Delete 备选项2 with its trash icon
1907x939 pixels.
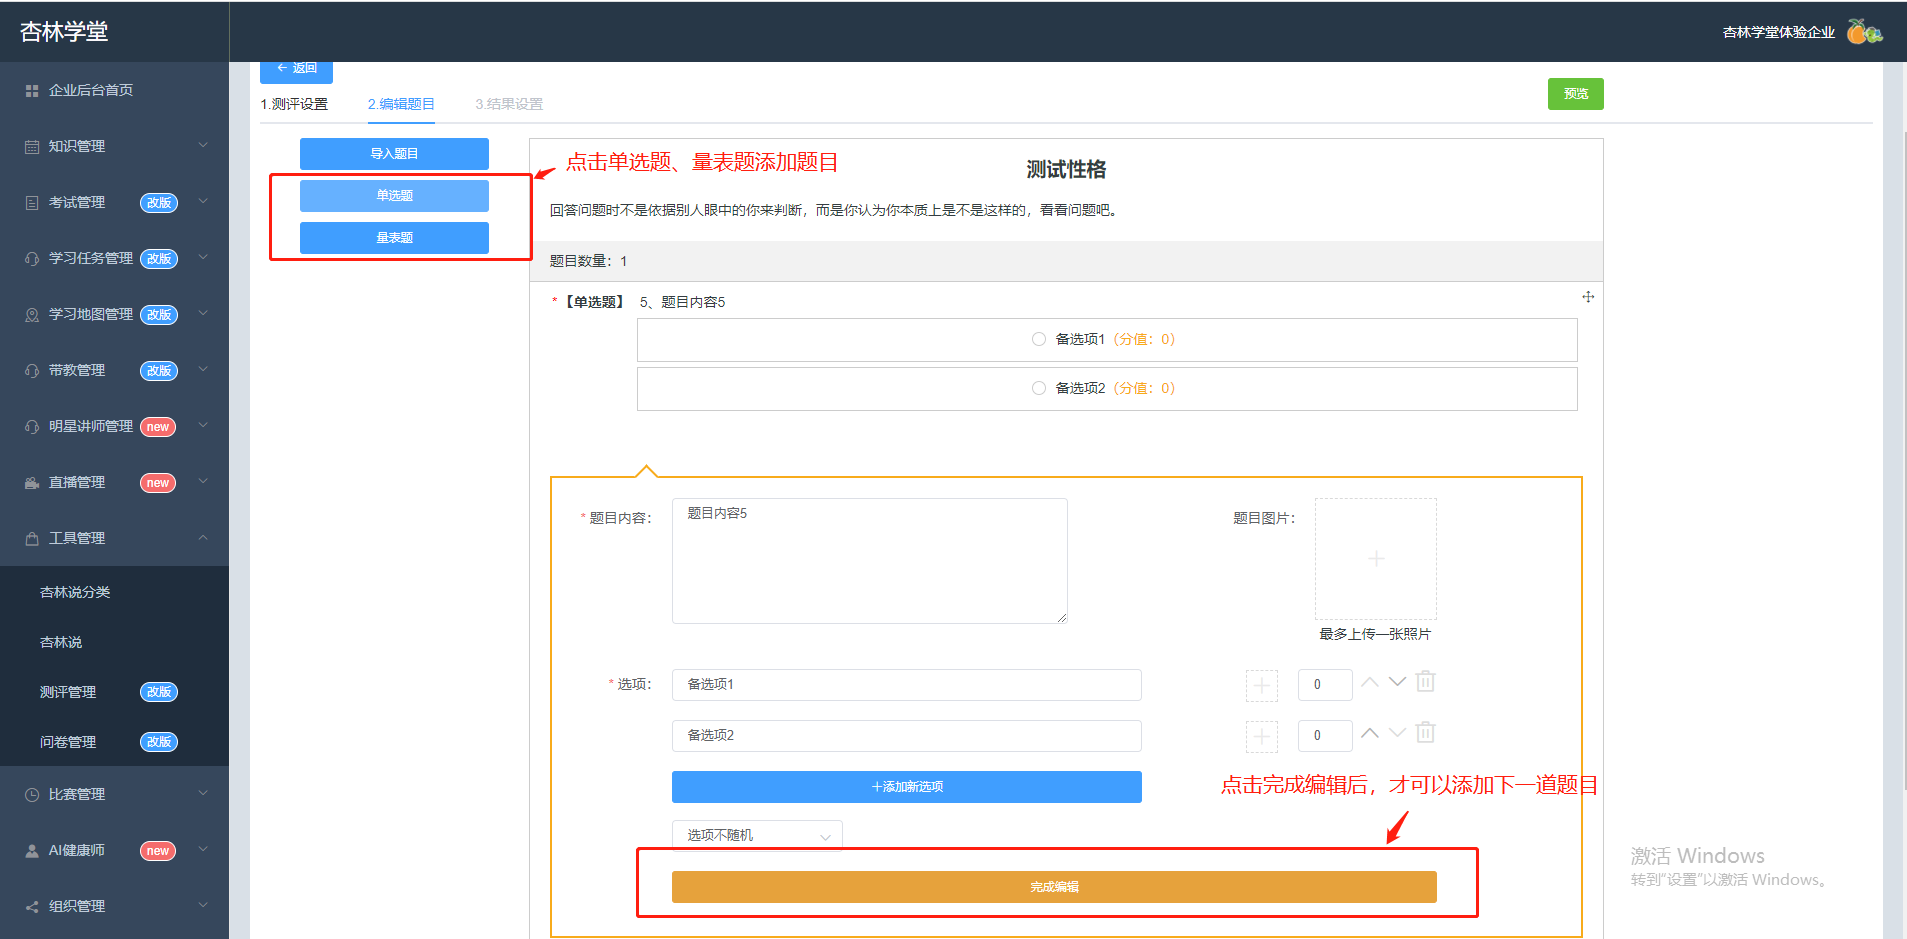pyautogui.click(x=1426, y=733)
